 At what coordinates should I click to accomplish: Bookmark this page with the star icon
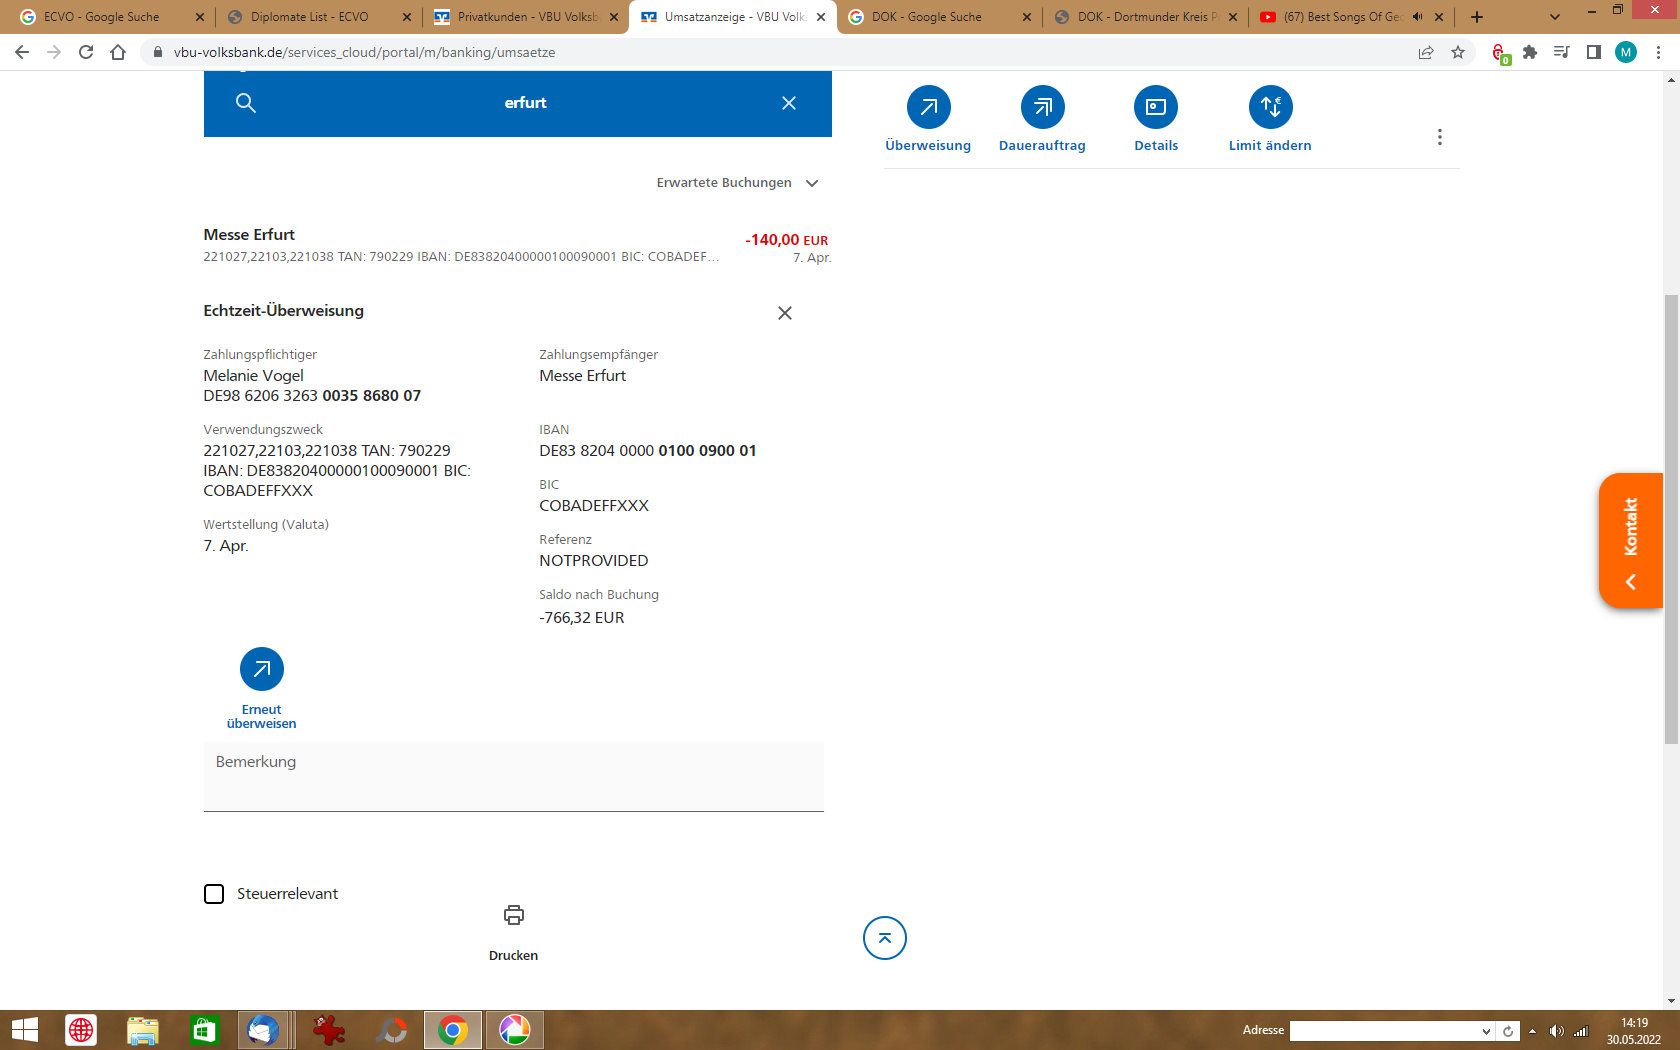1458,52
